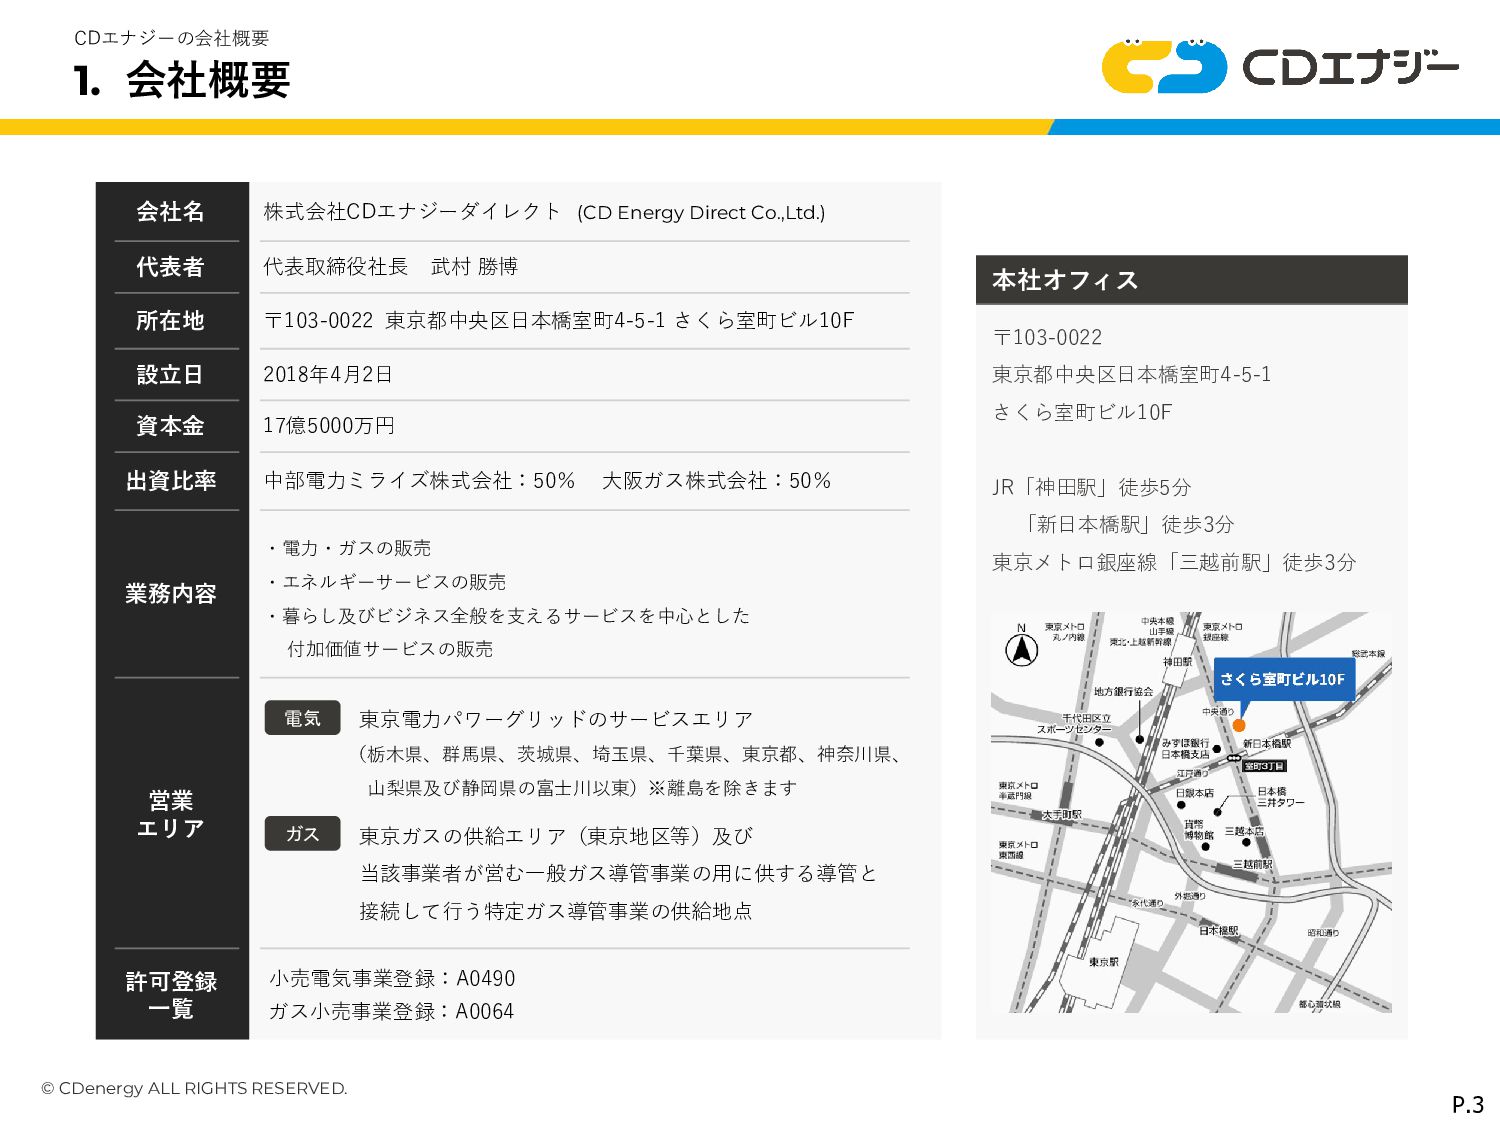
Task: Click 小売電気事業登録：A0490 text
Action: [x=392, y=978]
